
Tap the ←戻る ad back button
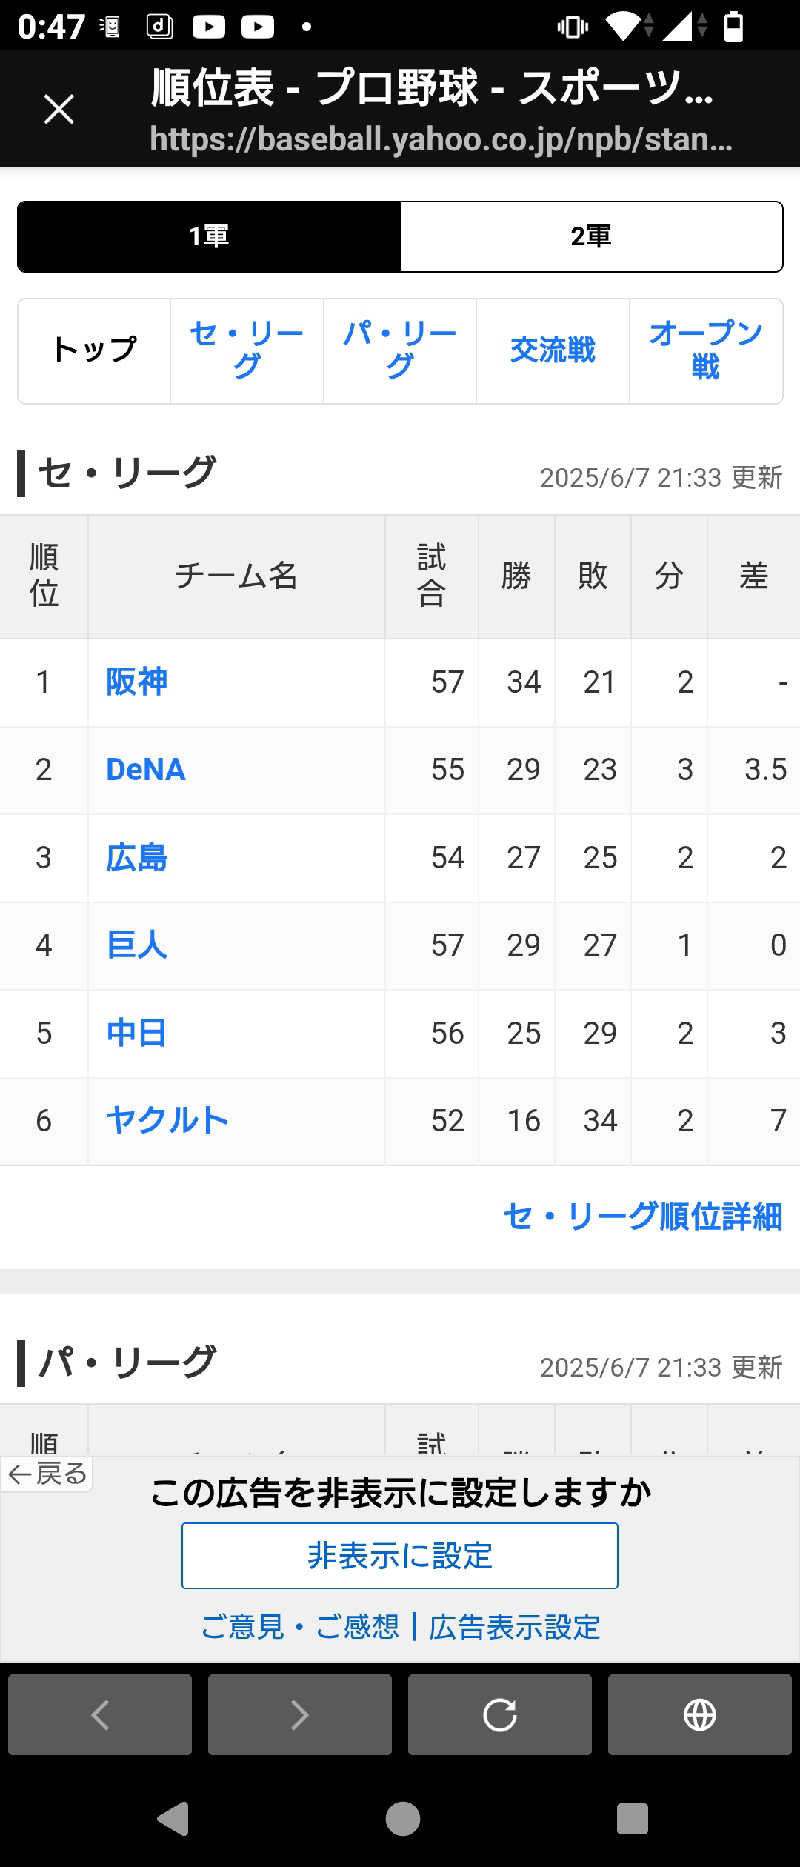[x=47, y=1473]
